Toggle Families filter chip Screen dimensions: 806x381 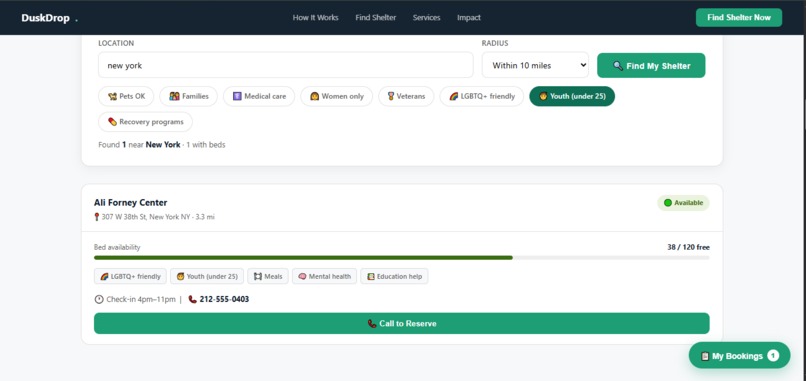pos(189,96)
